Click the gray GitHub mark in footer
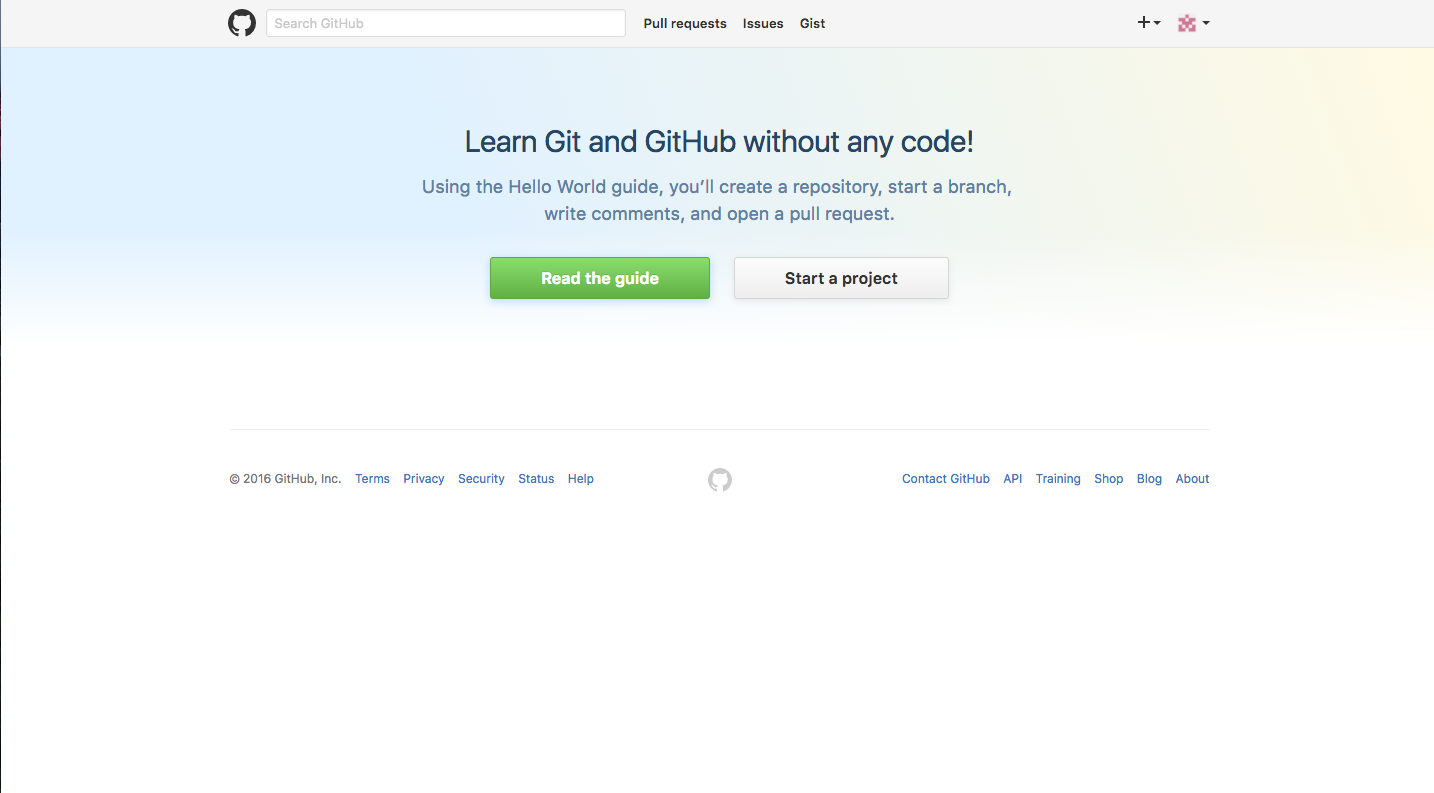 pyautogui.click(x=720, y=480)
